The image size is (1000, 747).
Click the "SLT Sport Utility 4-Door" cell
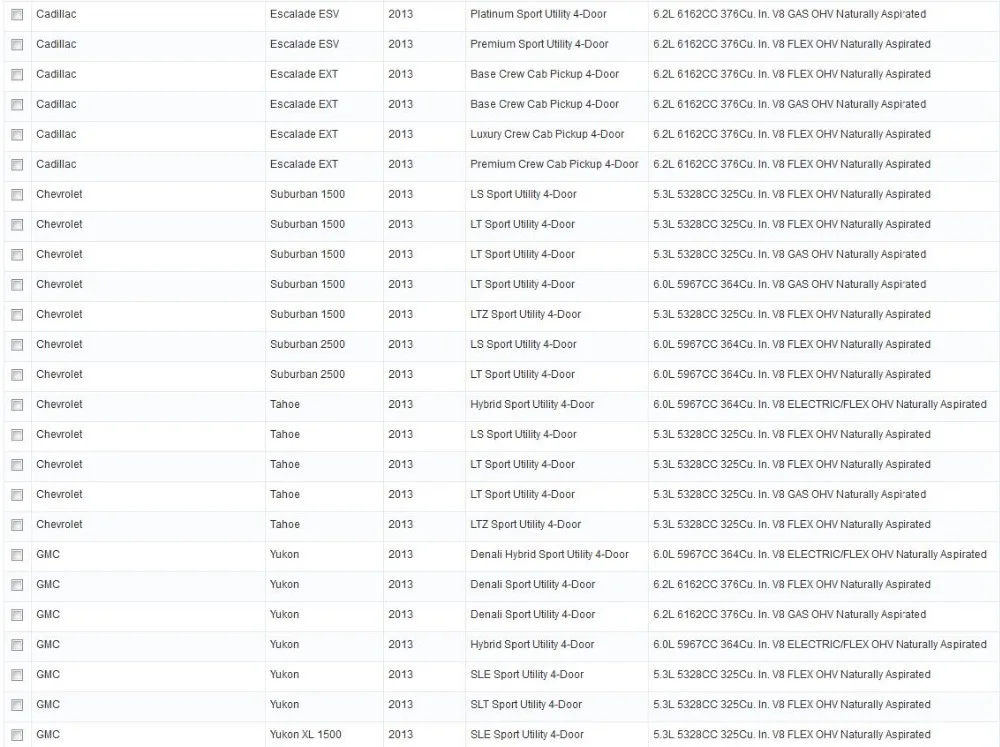(x=526, y=704)
